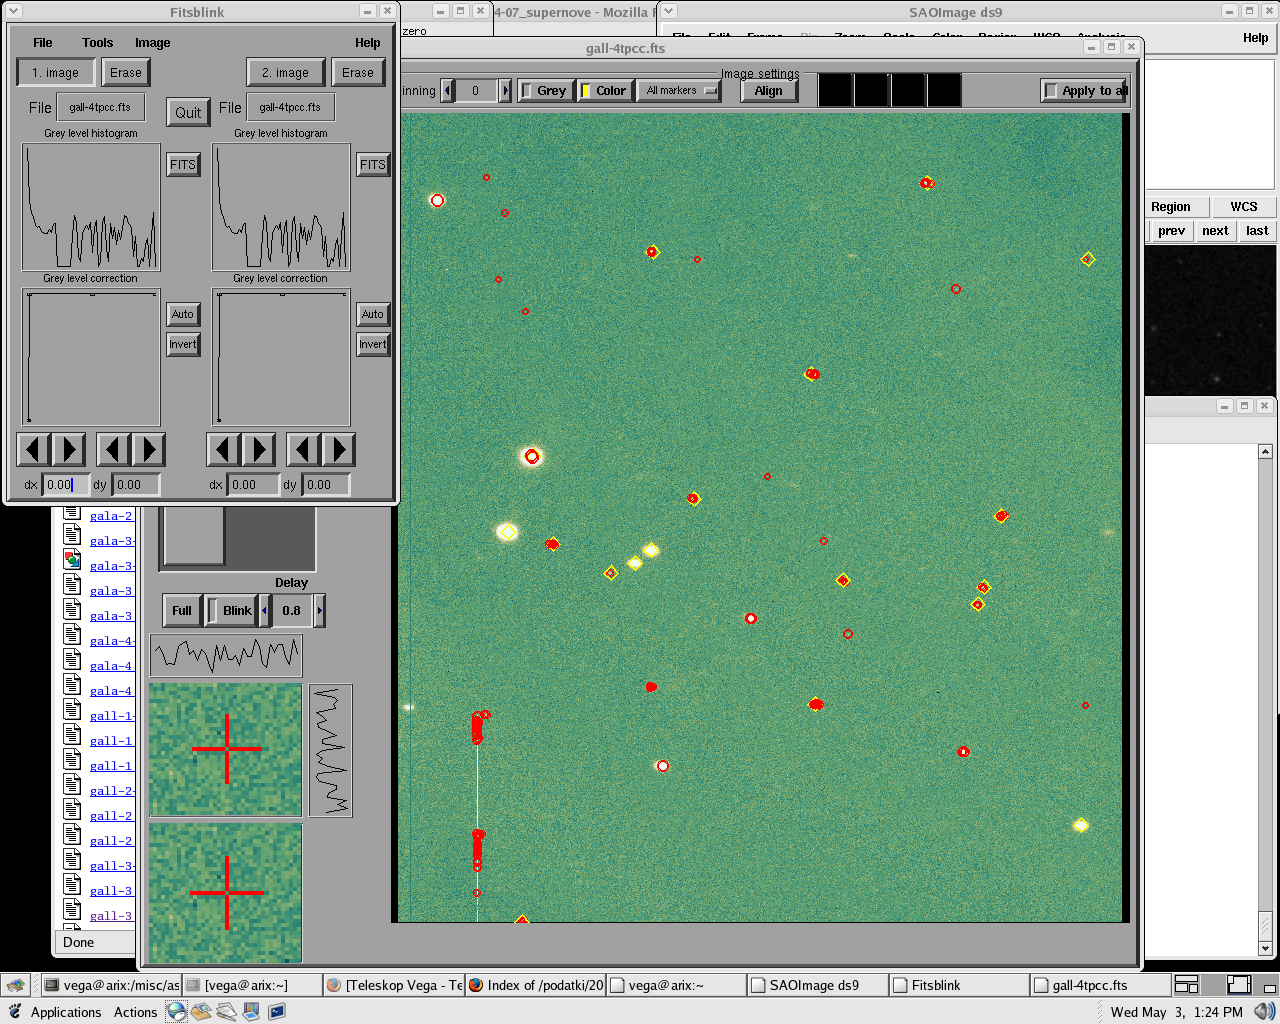The image size is (1280, 1024).
Task: Click the 'prev' button in ds9
Action: [x=1171, y=231]
